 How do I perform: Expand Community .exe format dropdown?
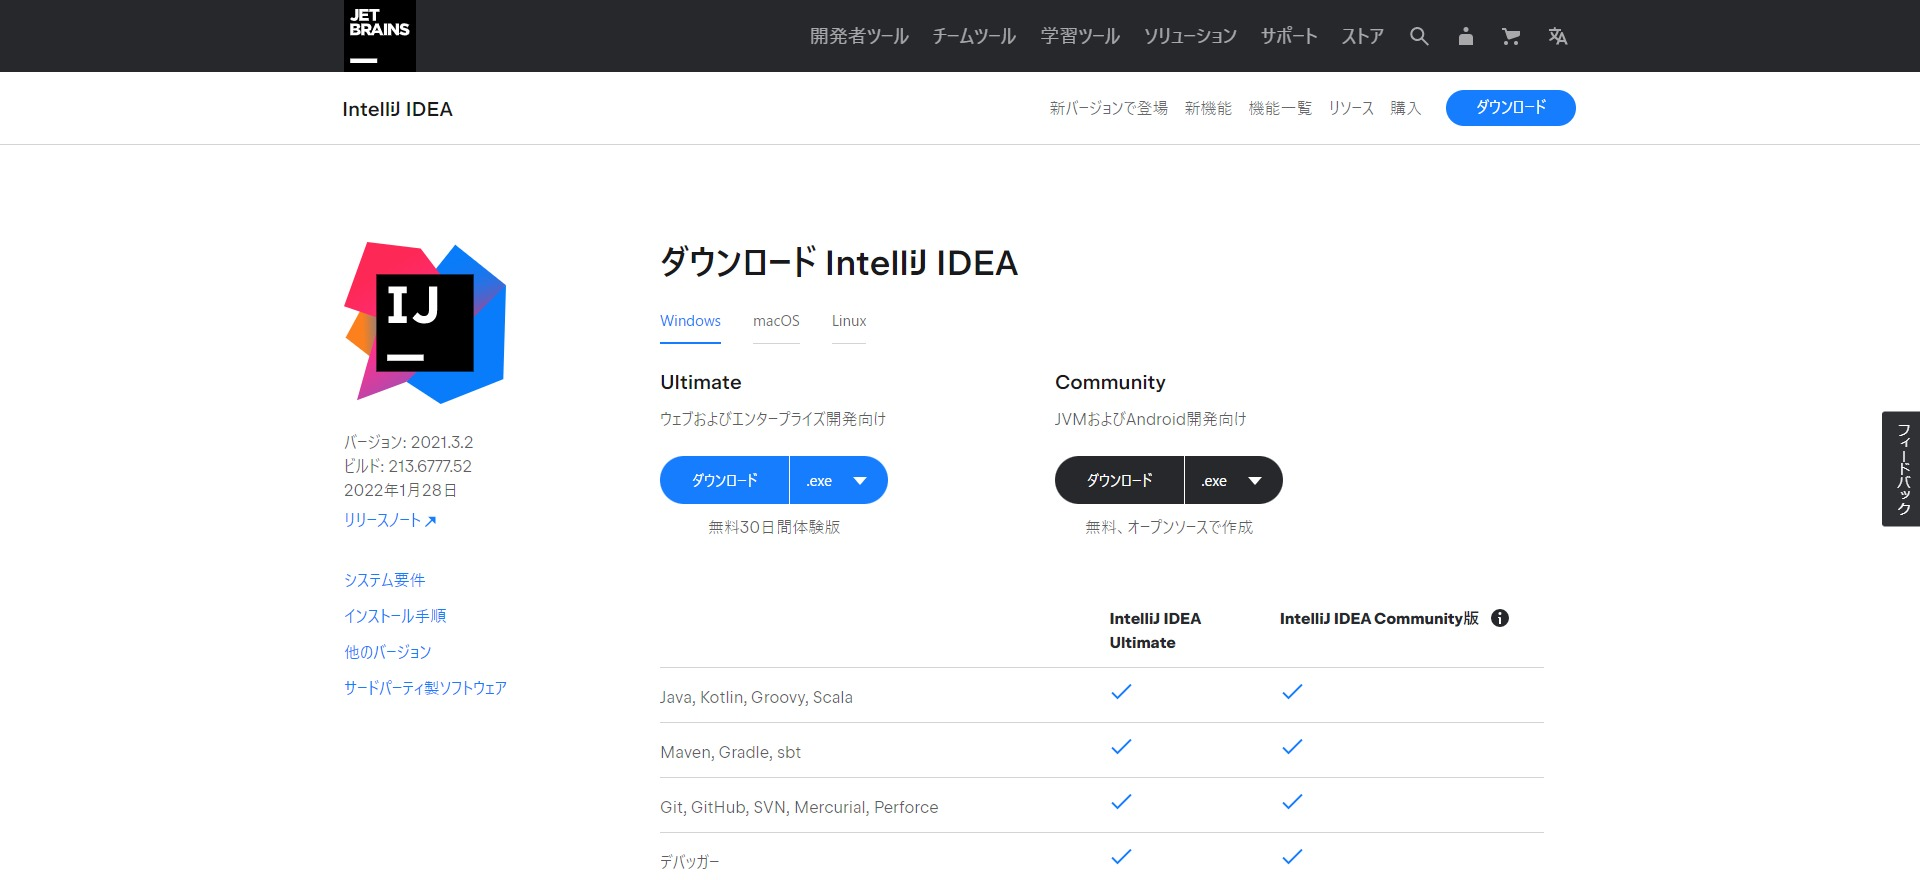coord(1234,480)
